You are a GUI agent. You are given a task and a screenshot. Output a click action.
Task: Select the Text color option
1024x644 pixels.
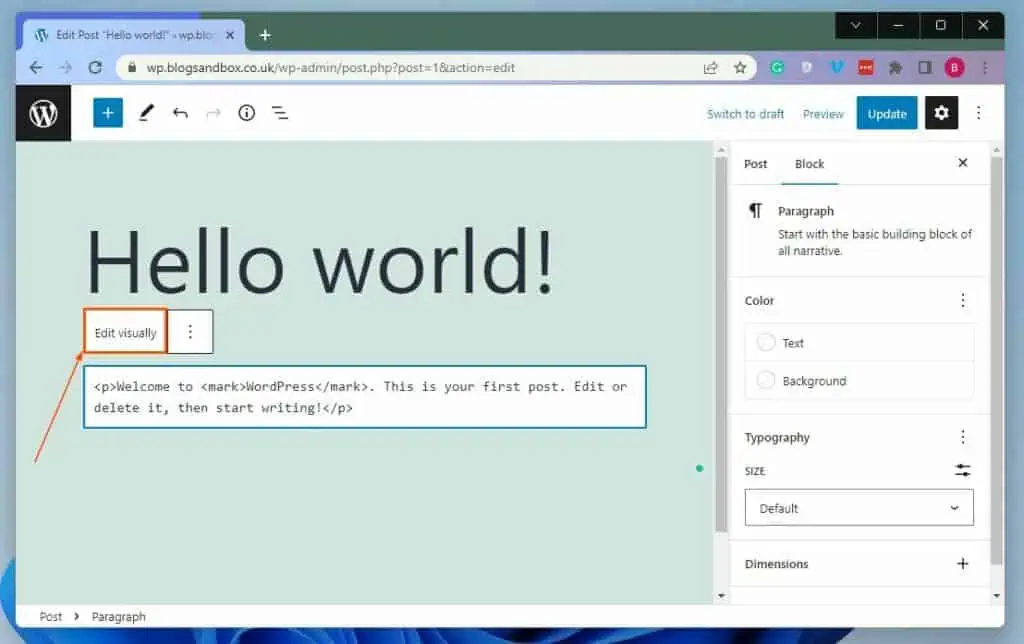pos(793,342)
